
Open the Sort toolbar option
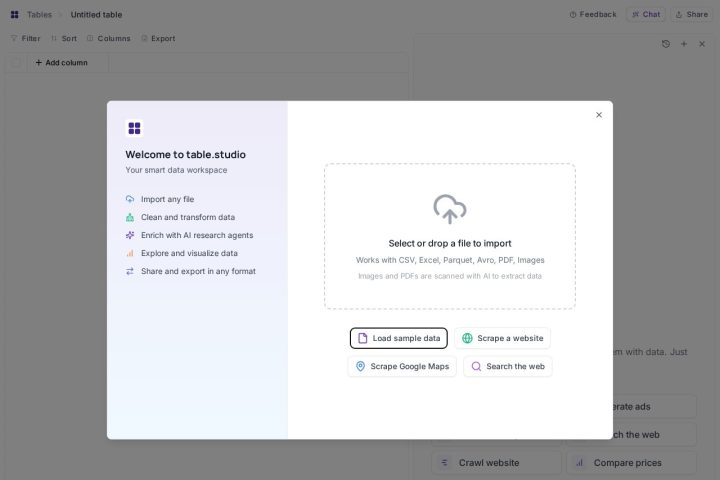tap(64, 39)
